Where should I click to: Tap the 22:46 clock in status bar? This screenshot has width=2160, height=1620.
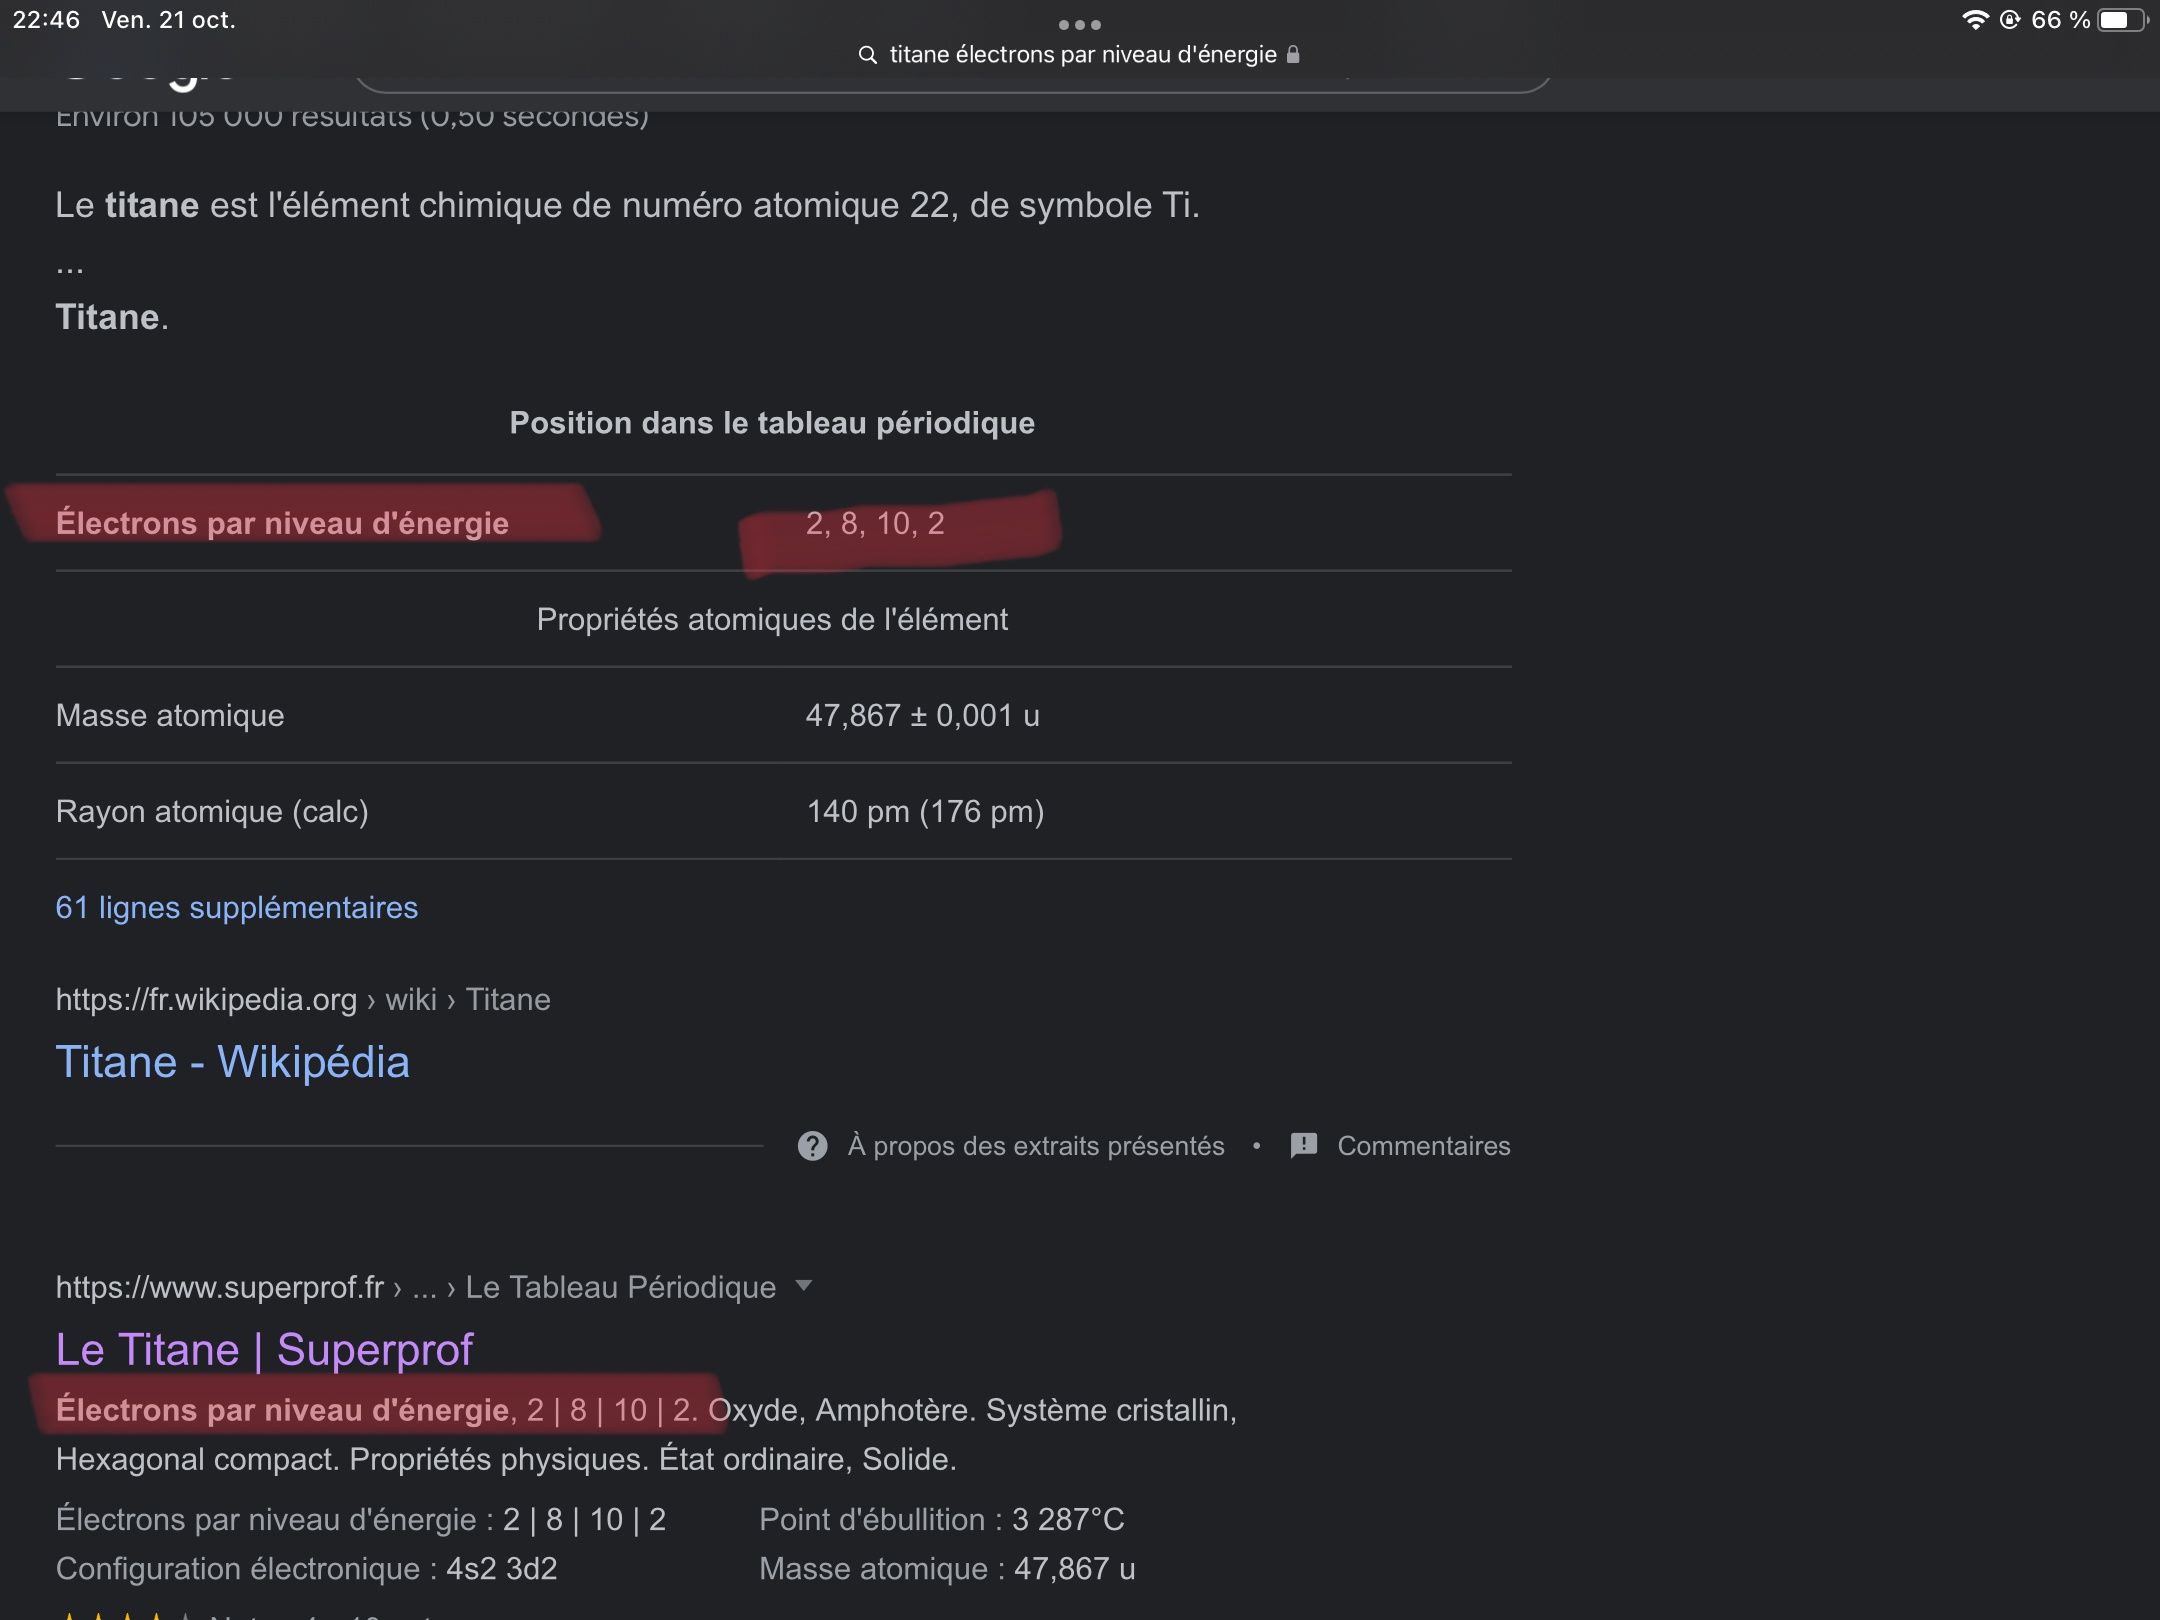click(x=46, y=20)
